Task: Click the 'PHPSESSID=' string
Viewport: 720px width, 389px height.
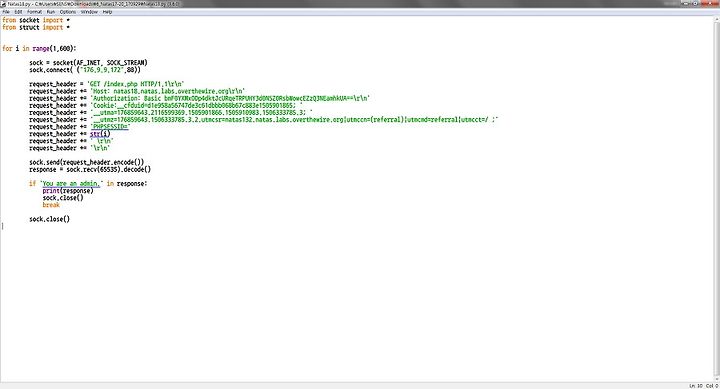Action: coord(110,127)
